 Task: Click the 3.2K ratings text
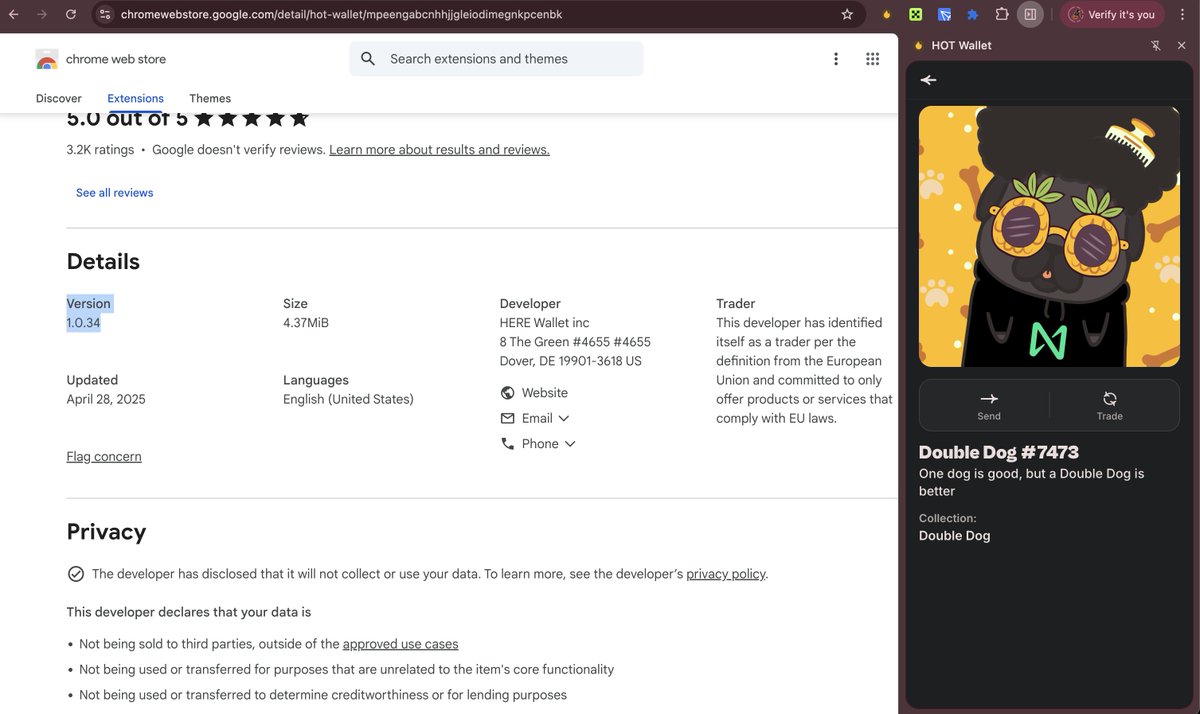[100, 150]
